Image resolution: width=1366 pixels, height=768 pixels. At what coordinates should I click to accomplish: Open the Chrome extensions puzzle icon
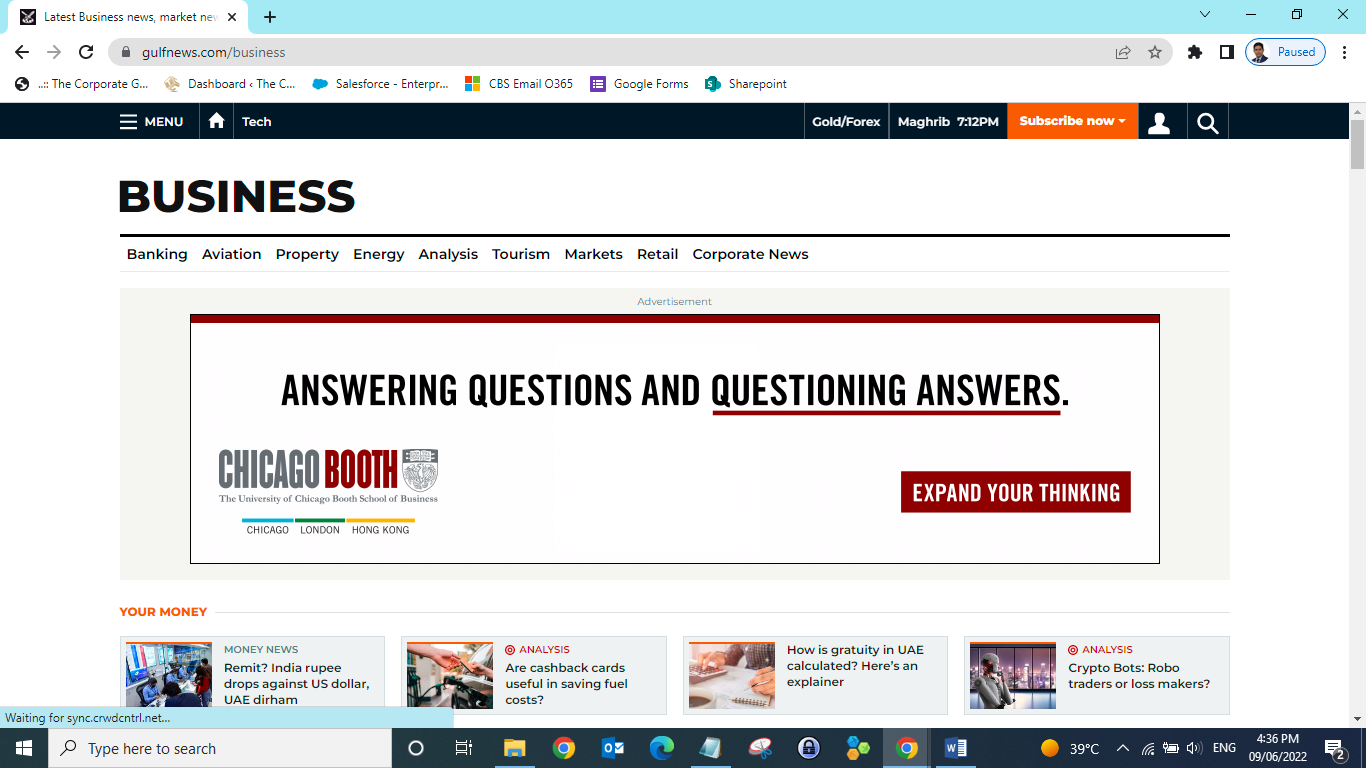(x=1194, y=52)
